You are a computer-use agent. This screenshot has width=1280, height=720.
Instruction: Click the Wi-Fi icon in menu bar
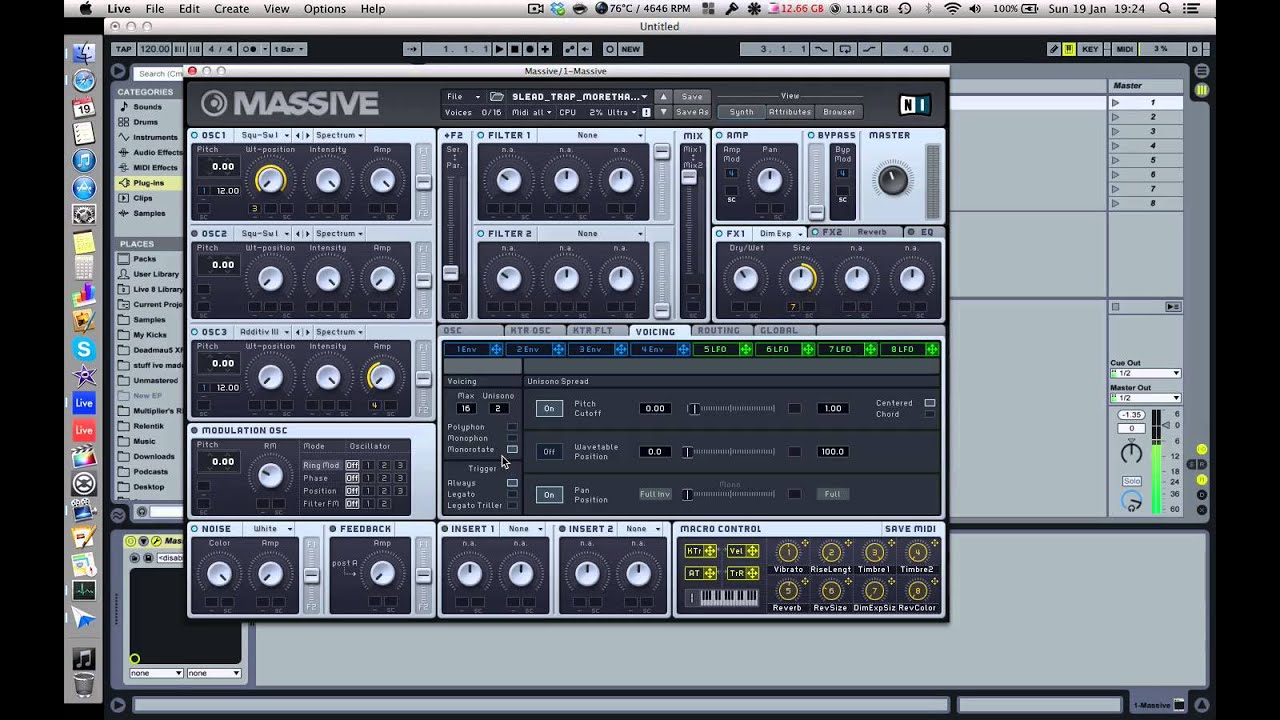pyautogui.click(x=952, y=9)
